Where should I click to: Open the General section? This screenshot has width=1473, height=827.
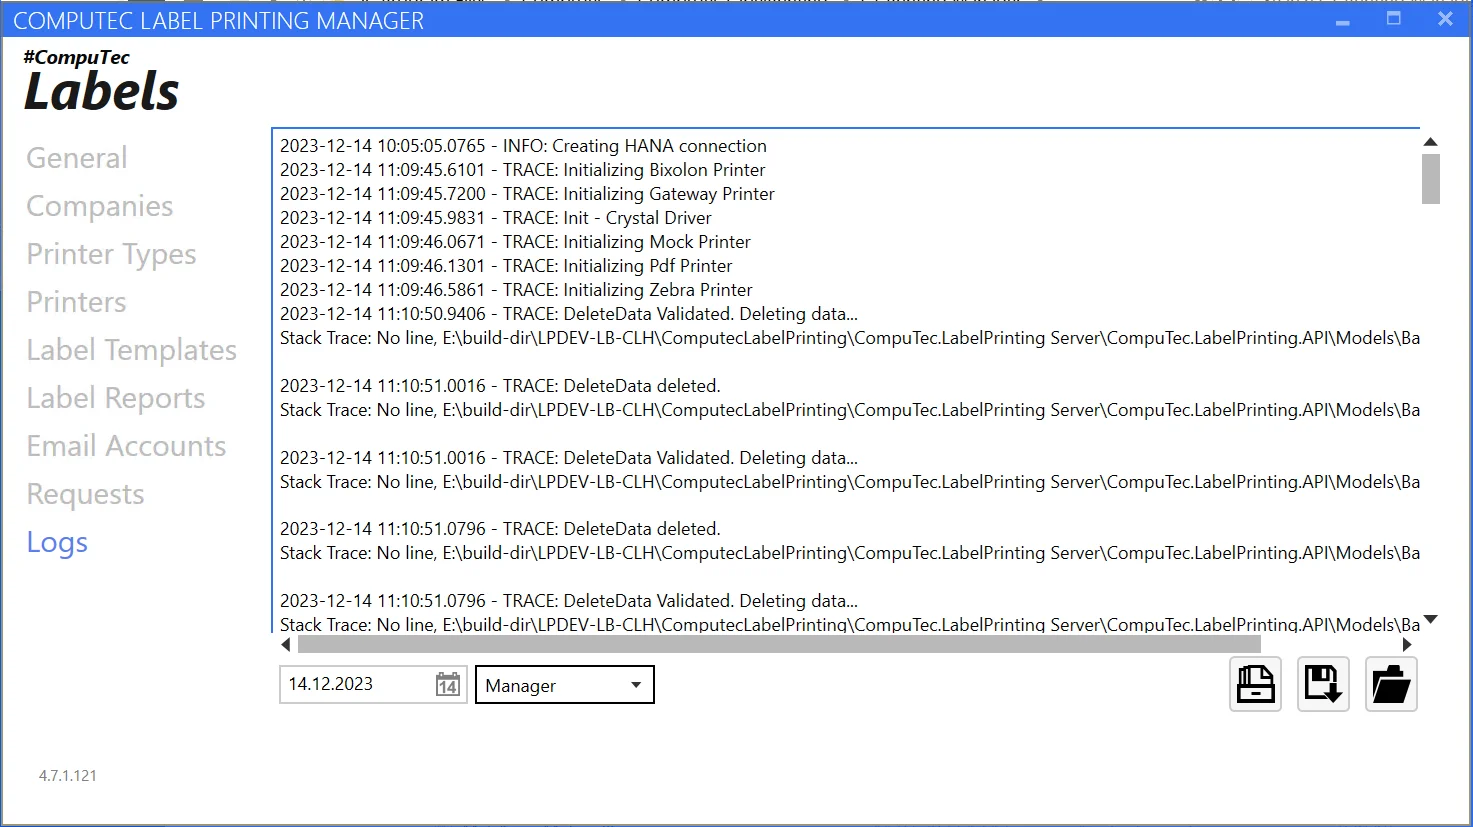[77, 158]
